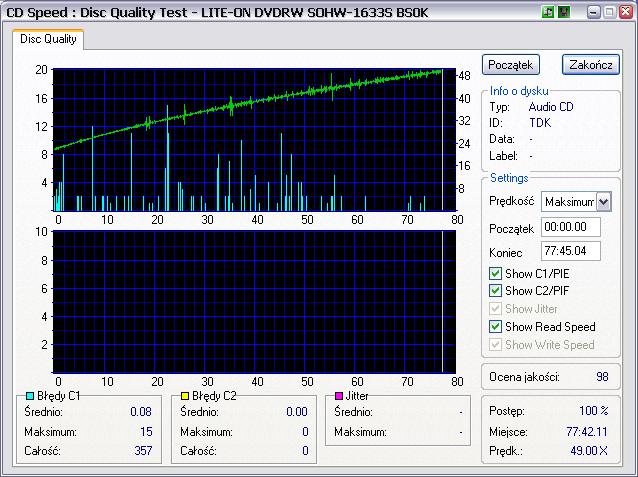Click the cyan Błędy C1 color swatch
The width and height of the screenshot is (638, 477).
point(30,396)
